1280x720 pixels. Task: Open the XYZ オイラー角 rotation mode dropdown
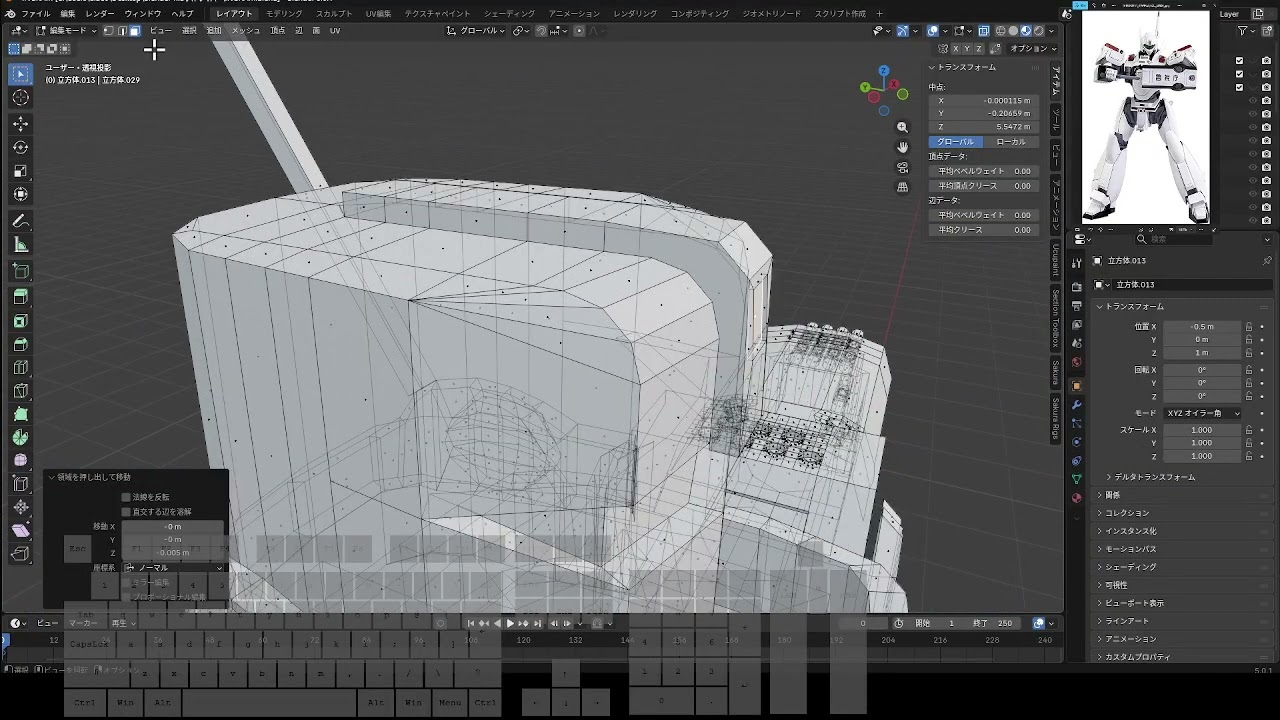[x=1202, y=413]
